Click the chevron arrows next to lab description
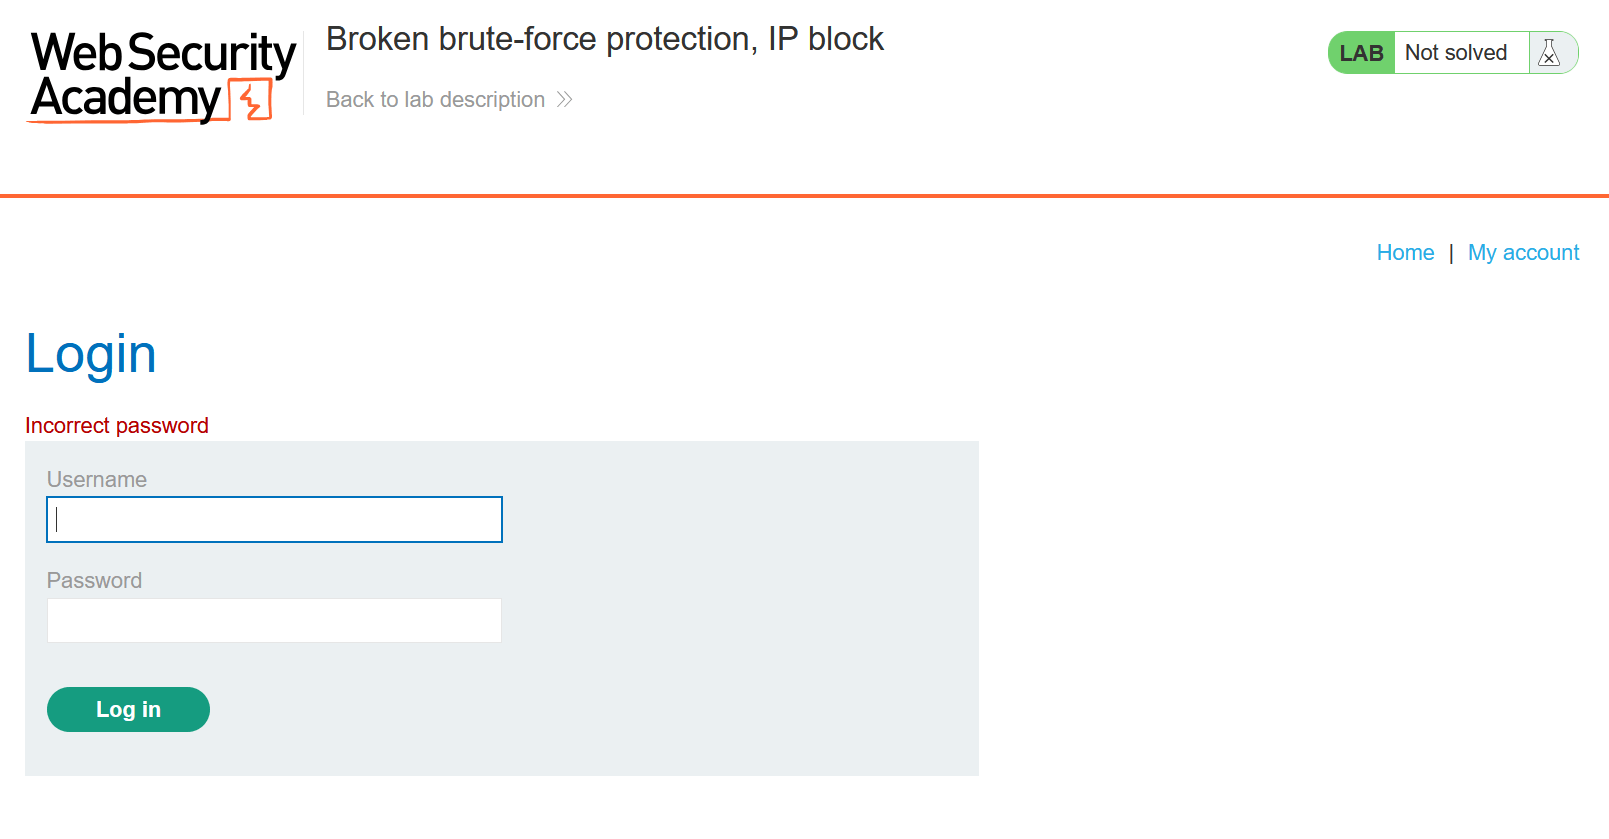This screenshot has width=1609, height=839. point(565,99)
